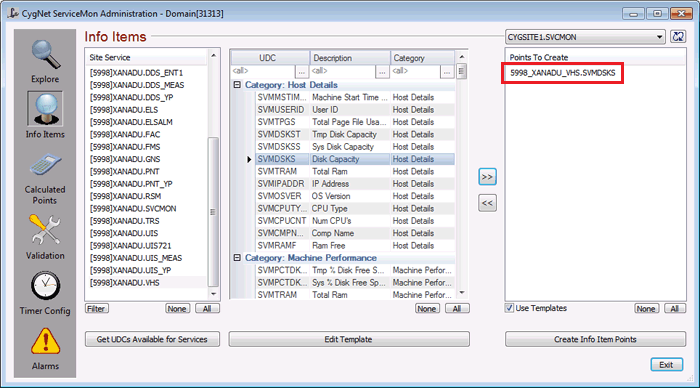The width and height of the screenshot is (700, 388).
Task: Open the CYGSITE1.SVCMON dropdown
Action: 659,37
